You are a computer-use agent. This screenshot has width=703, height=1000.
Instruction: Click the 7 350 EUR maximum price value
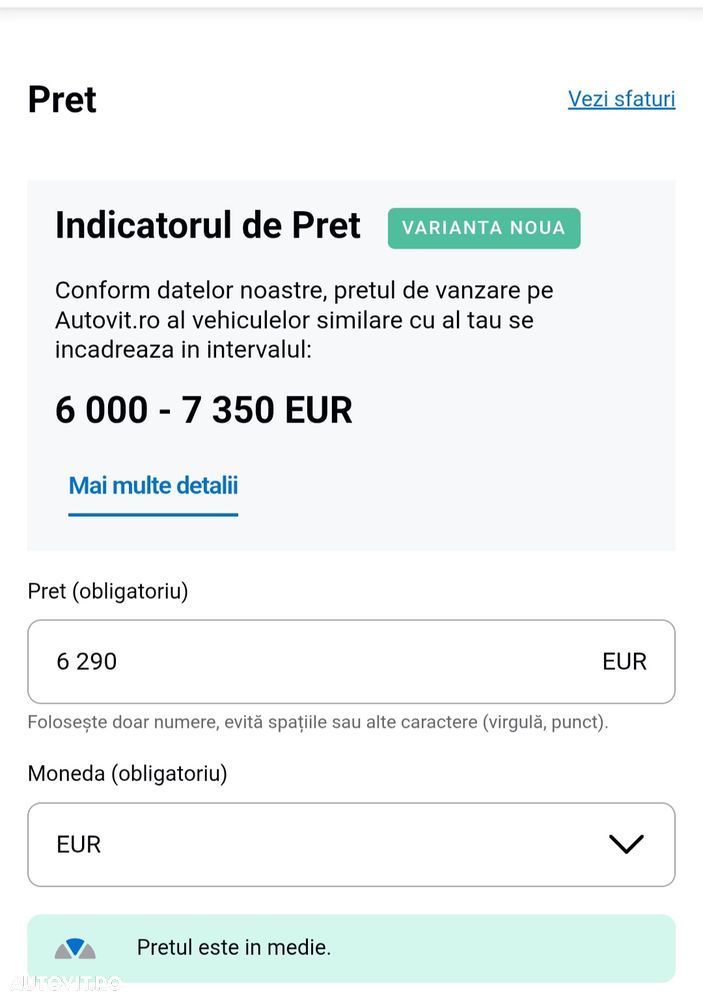(x=267, y=410)
